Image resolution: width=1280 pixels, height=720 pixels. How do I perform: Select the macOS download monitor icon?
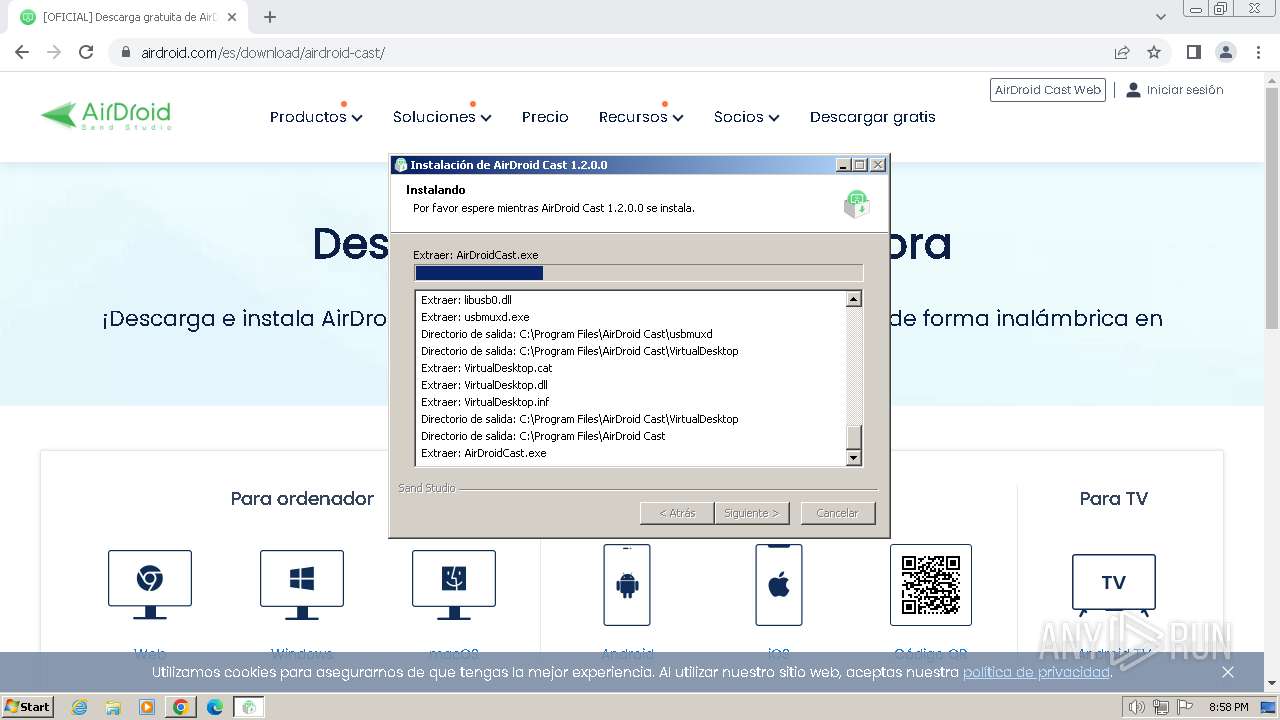(454, 584)
